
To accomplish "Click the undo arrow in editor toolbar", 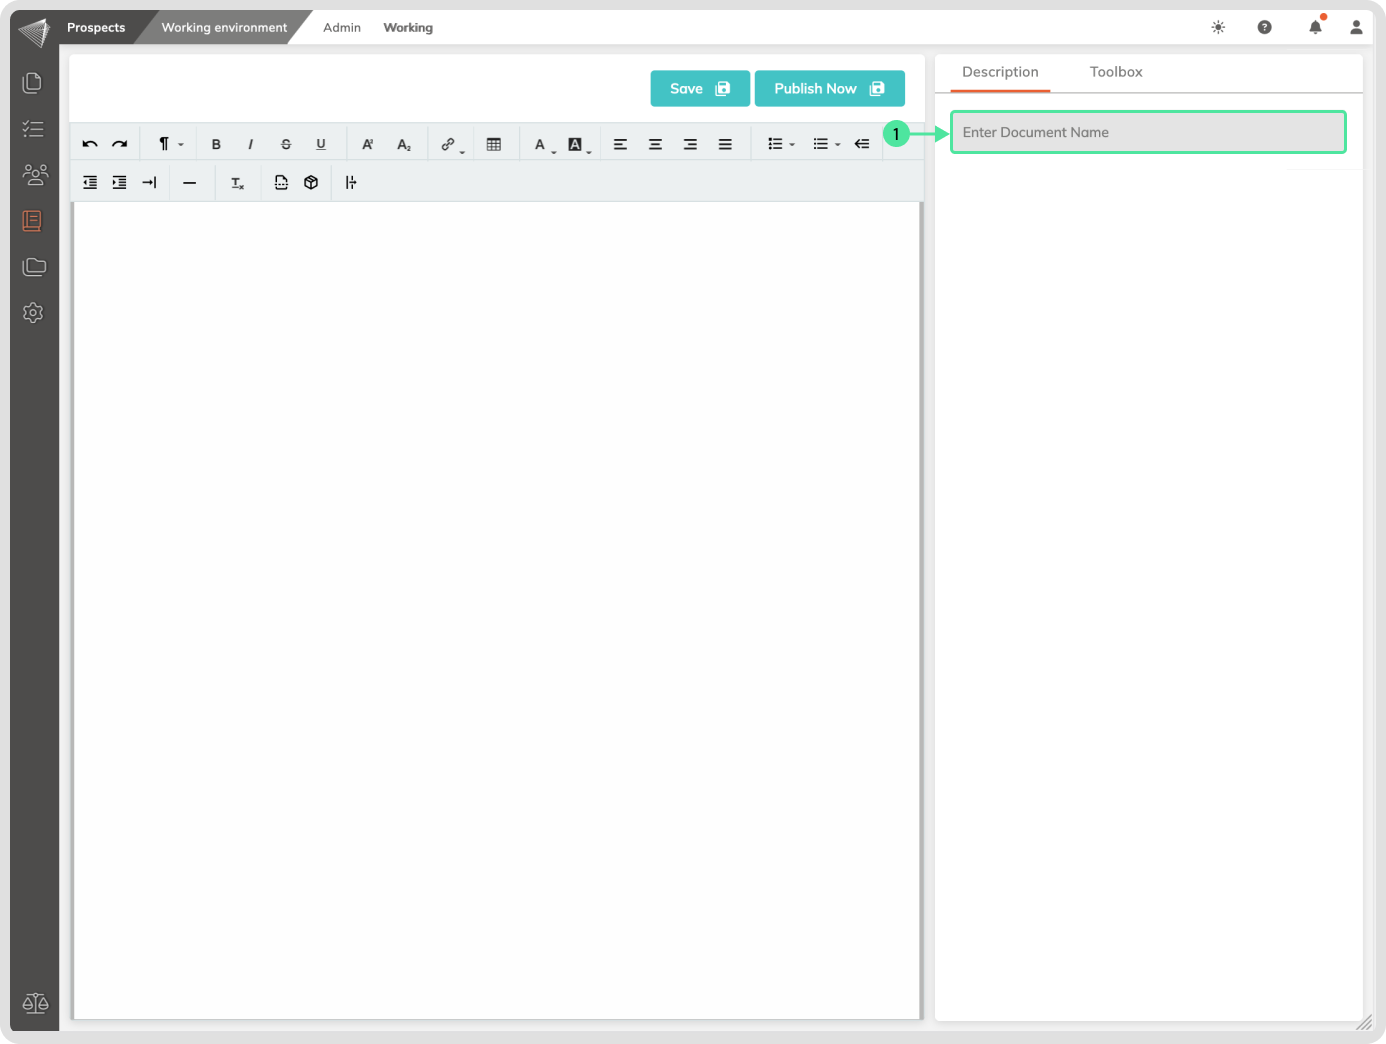I will 90,144.
